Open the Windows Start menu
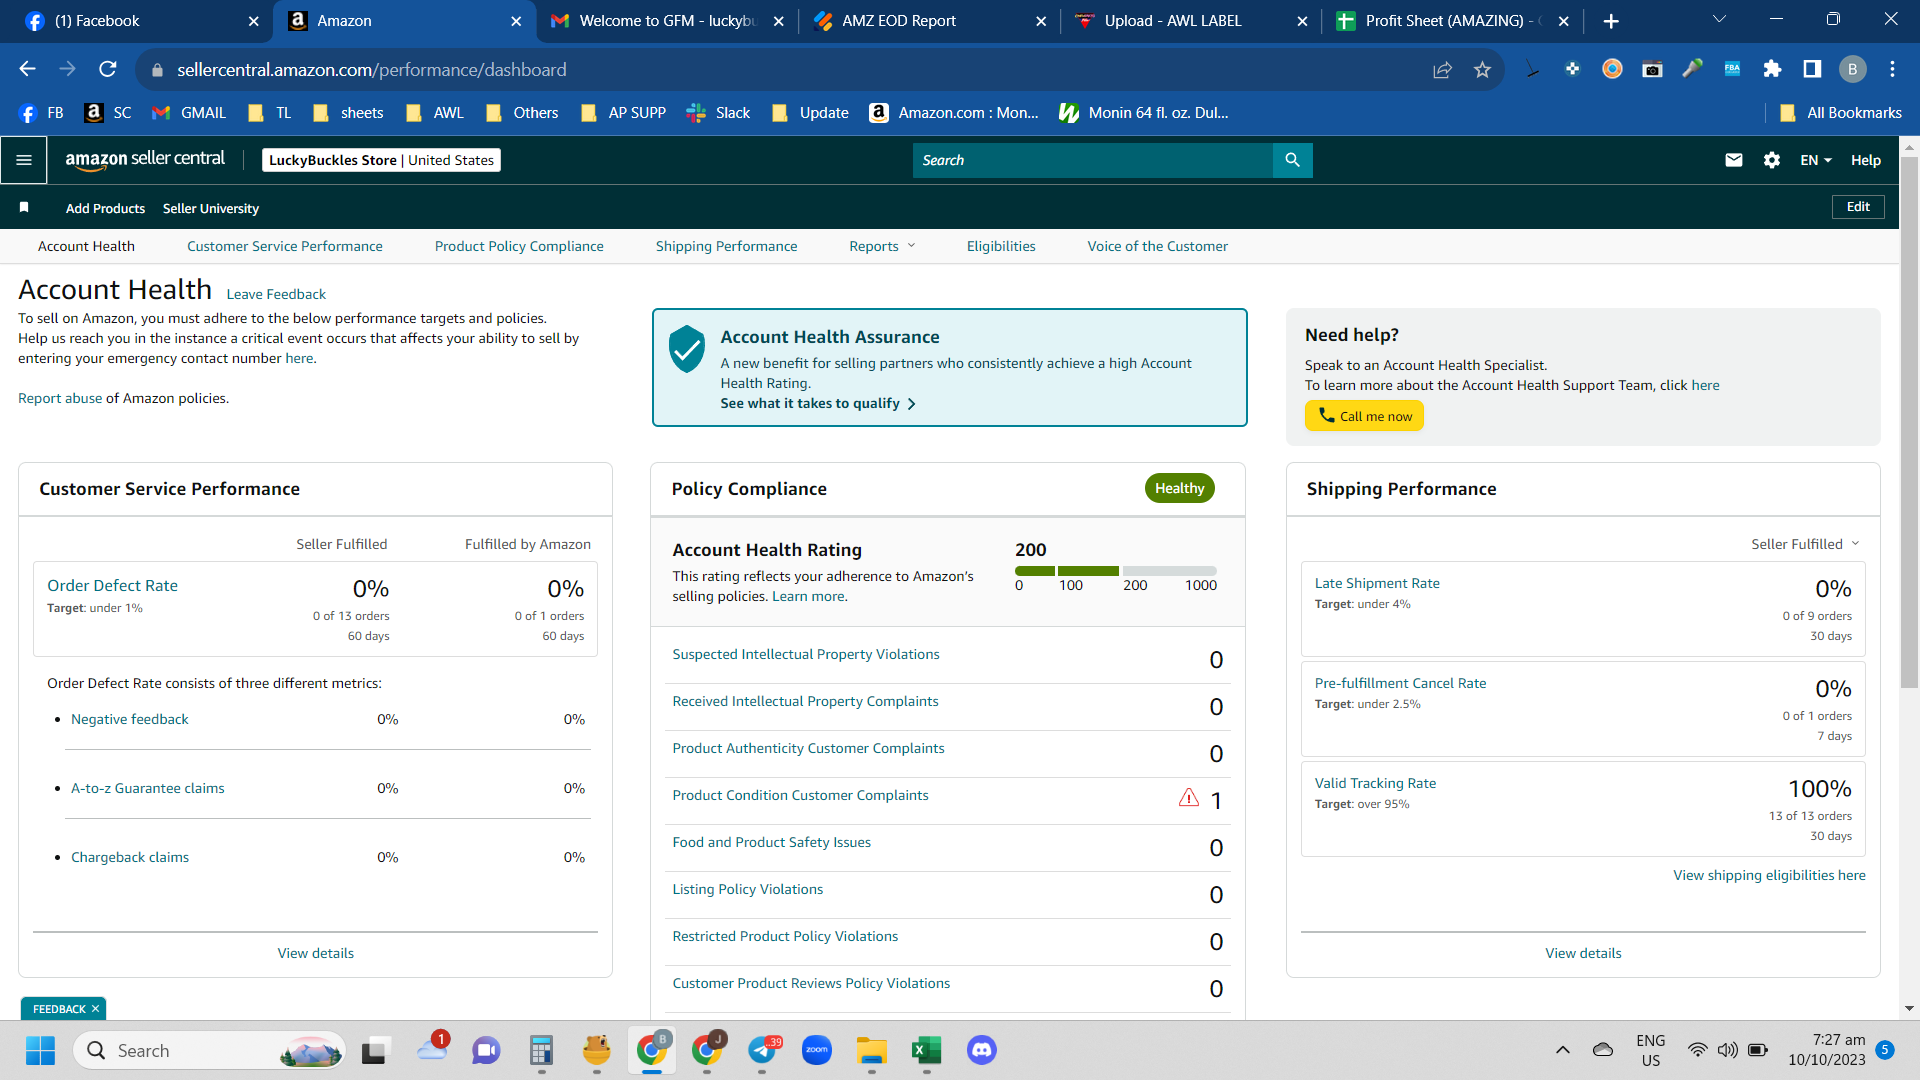Image resolution: width=1920 pixels, height=1080 pixels. point(40,1050)
